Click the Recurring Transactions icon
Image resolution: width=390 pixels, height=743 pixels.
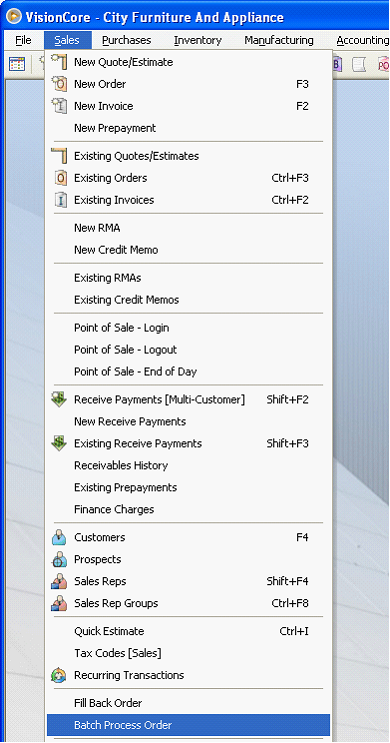tap(59, 675)
